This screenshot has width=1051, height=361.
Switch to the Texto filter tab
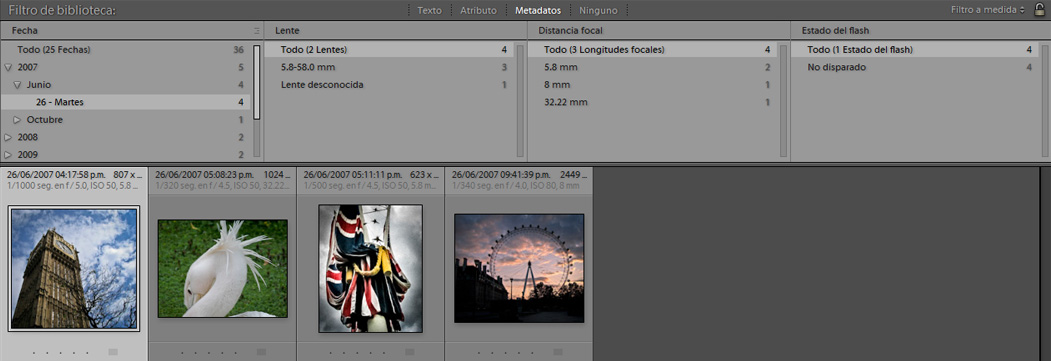coord(429,10)
